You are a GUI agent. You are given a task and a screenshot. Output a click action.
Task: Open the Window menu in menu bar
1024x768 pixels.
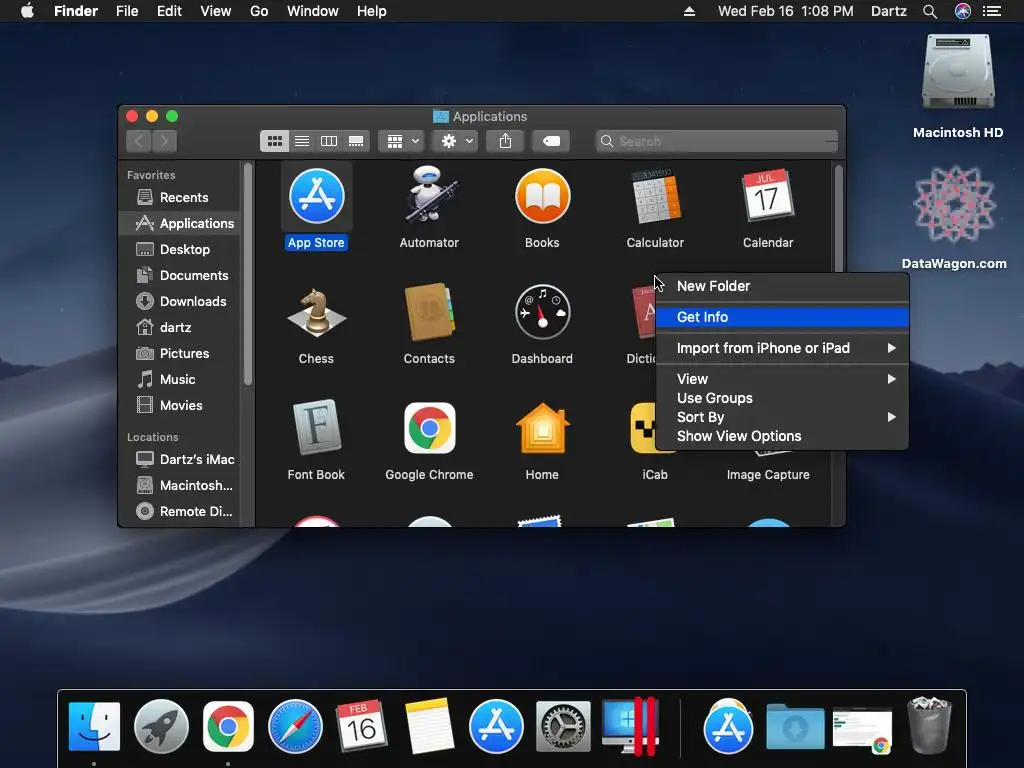313,11
